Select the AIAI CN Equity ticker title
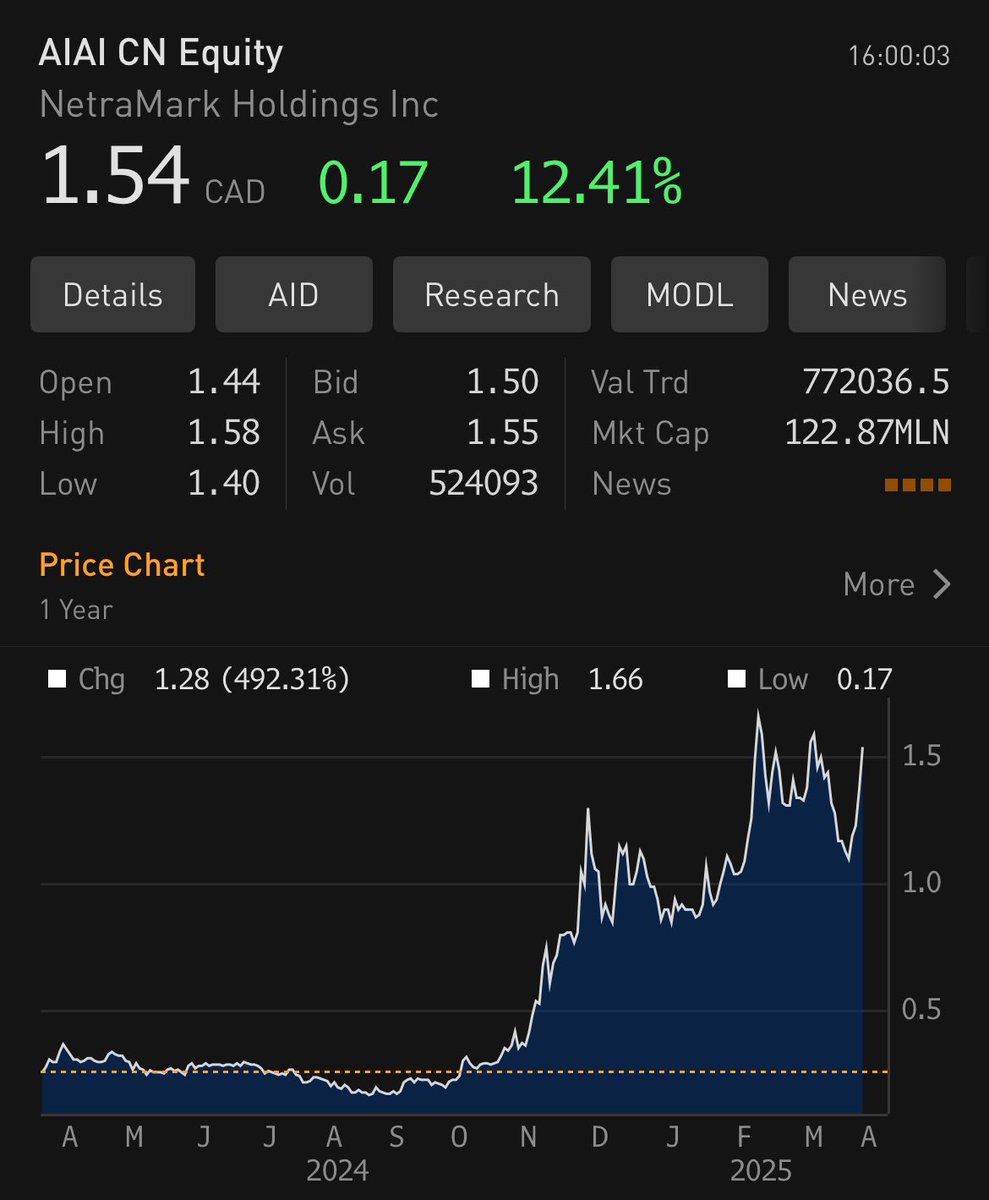Viewport: 989px width, 1200px height. (x=161, y=53)
